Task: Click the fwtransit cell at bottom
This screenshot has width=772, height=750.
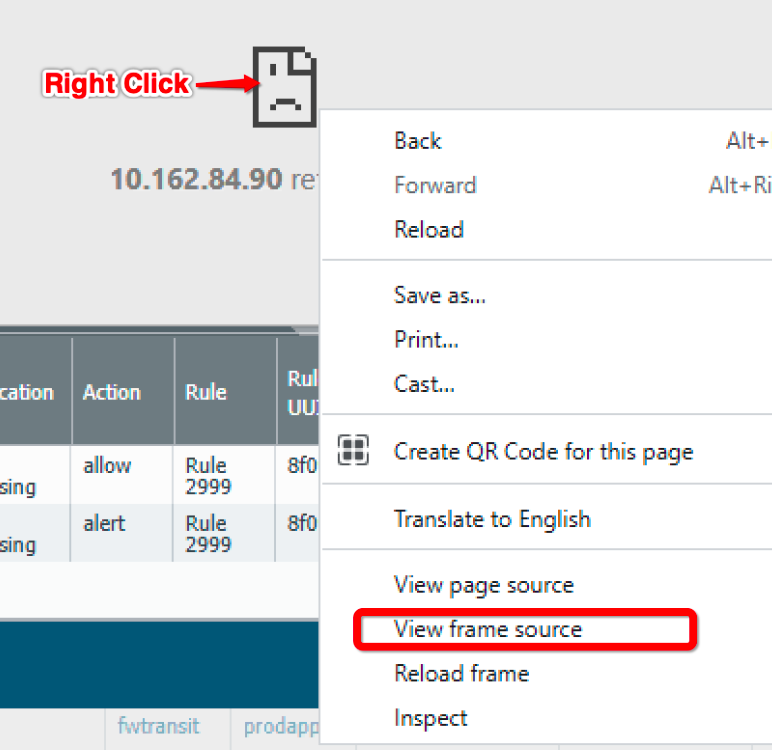Action: pos(159,726)
